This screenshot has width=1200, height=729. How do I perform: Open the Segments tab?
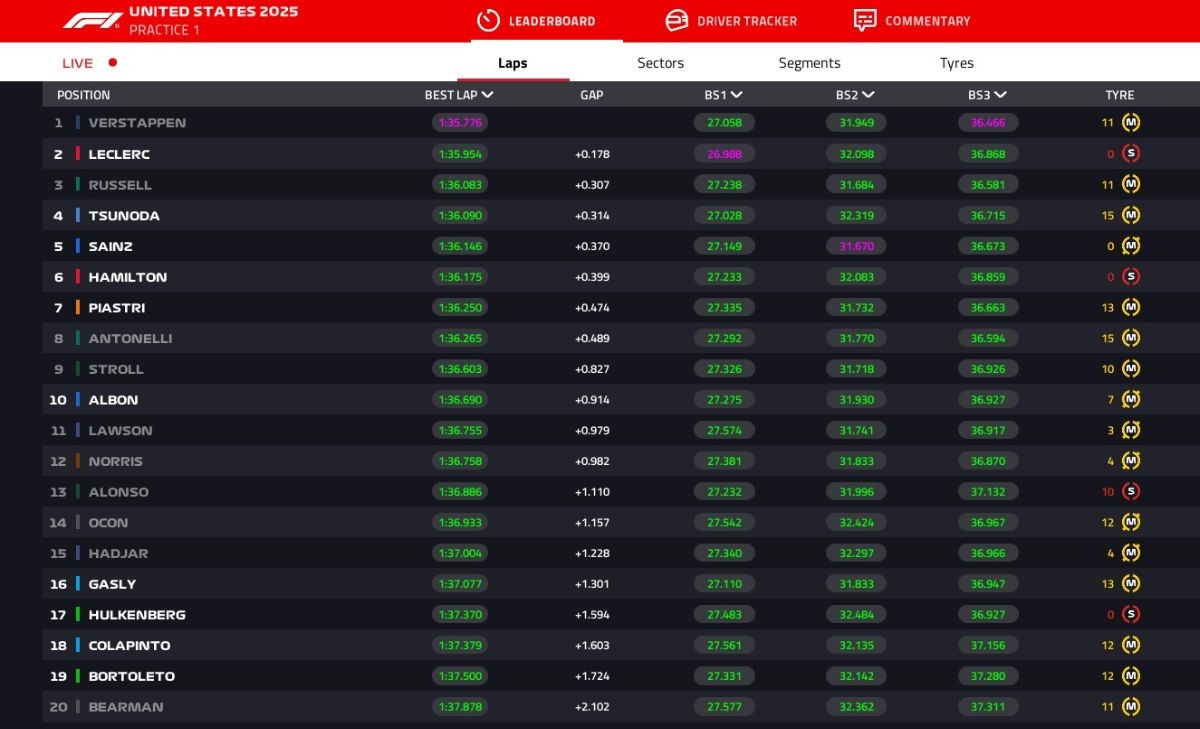coord(809,63)
